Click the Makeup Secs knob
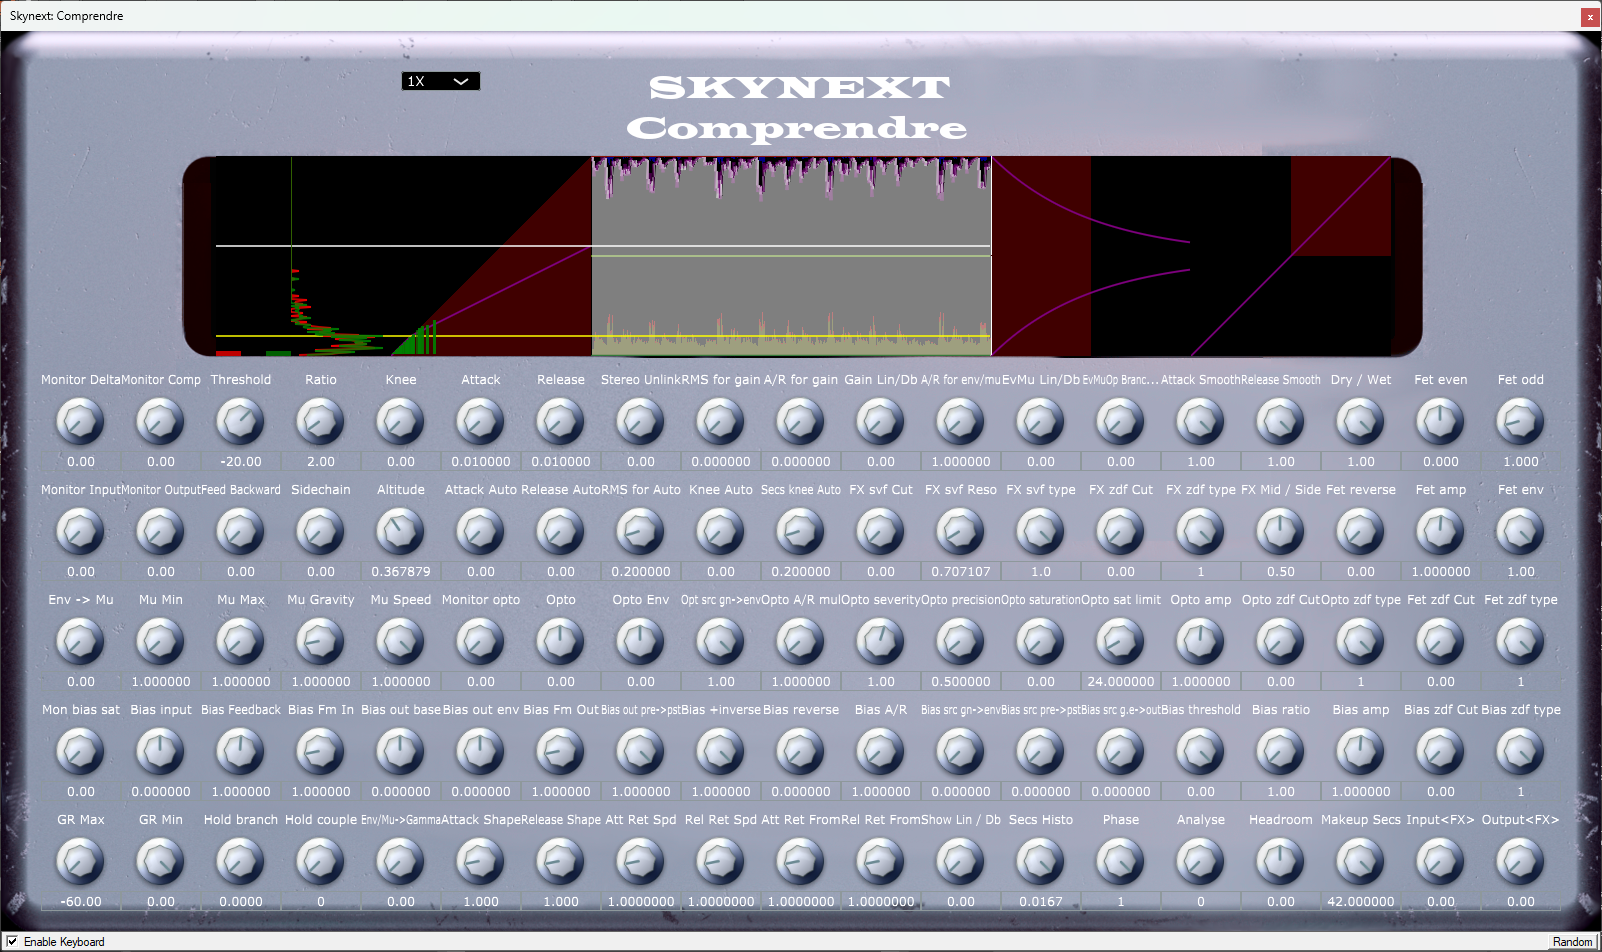 click(x=1360, y=861)
